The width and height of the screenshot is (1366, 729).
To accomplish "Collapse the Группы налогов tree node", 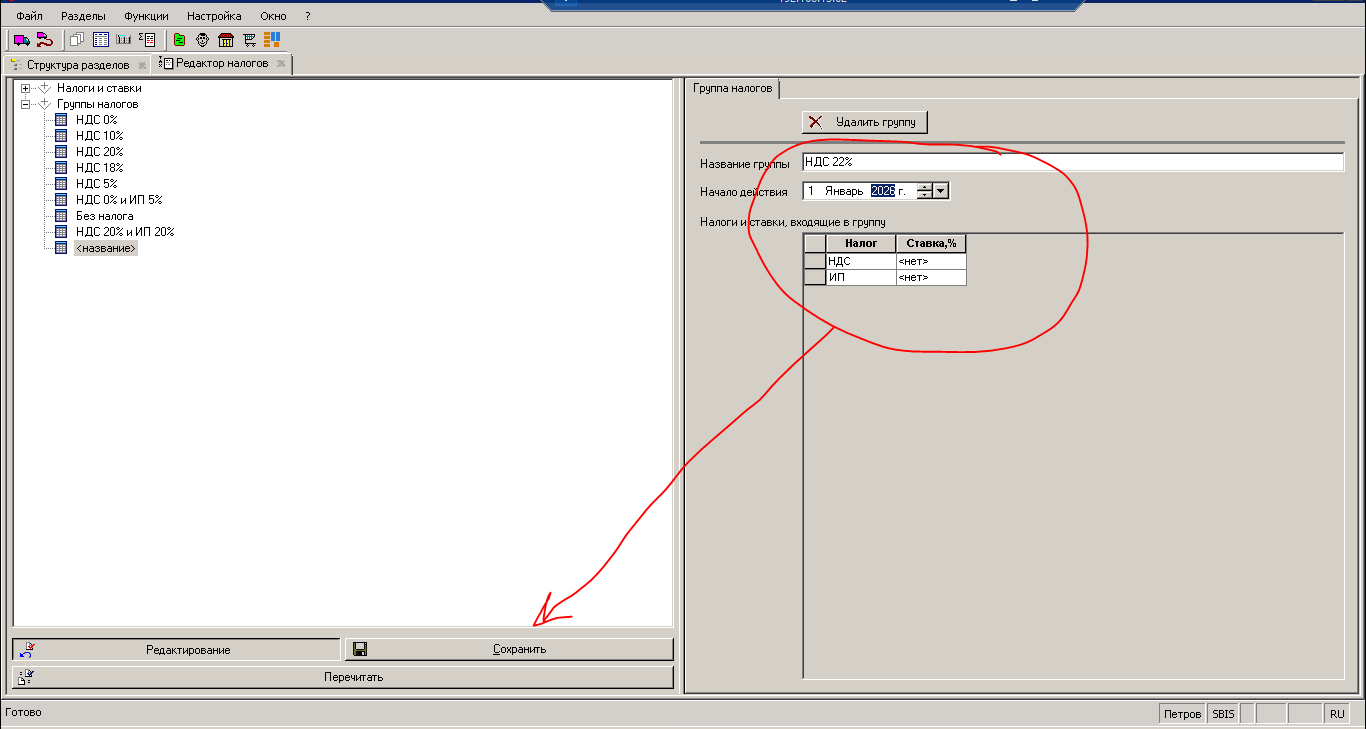I will tap(26, 104).
